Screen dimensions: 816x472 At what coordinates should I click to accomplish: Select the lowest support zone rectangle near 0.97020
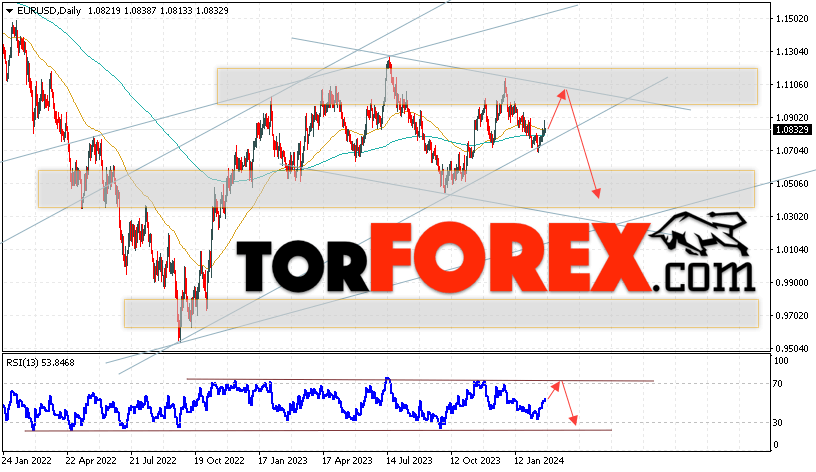(441, 313)
